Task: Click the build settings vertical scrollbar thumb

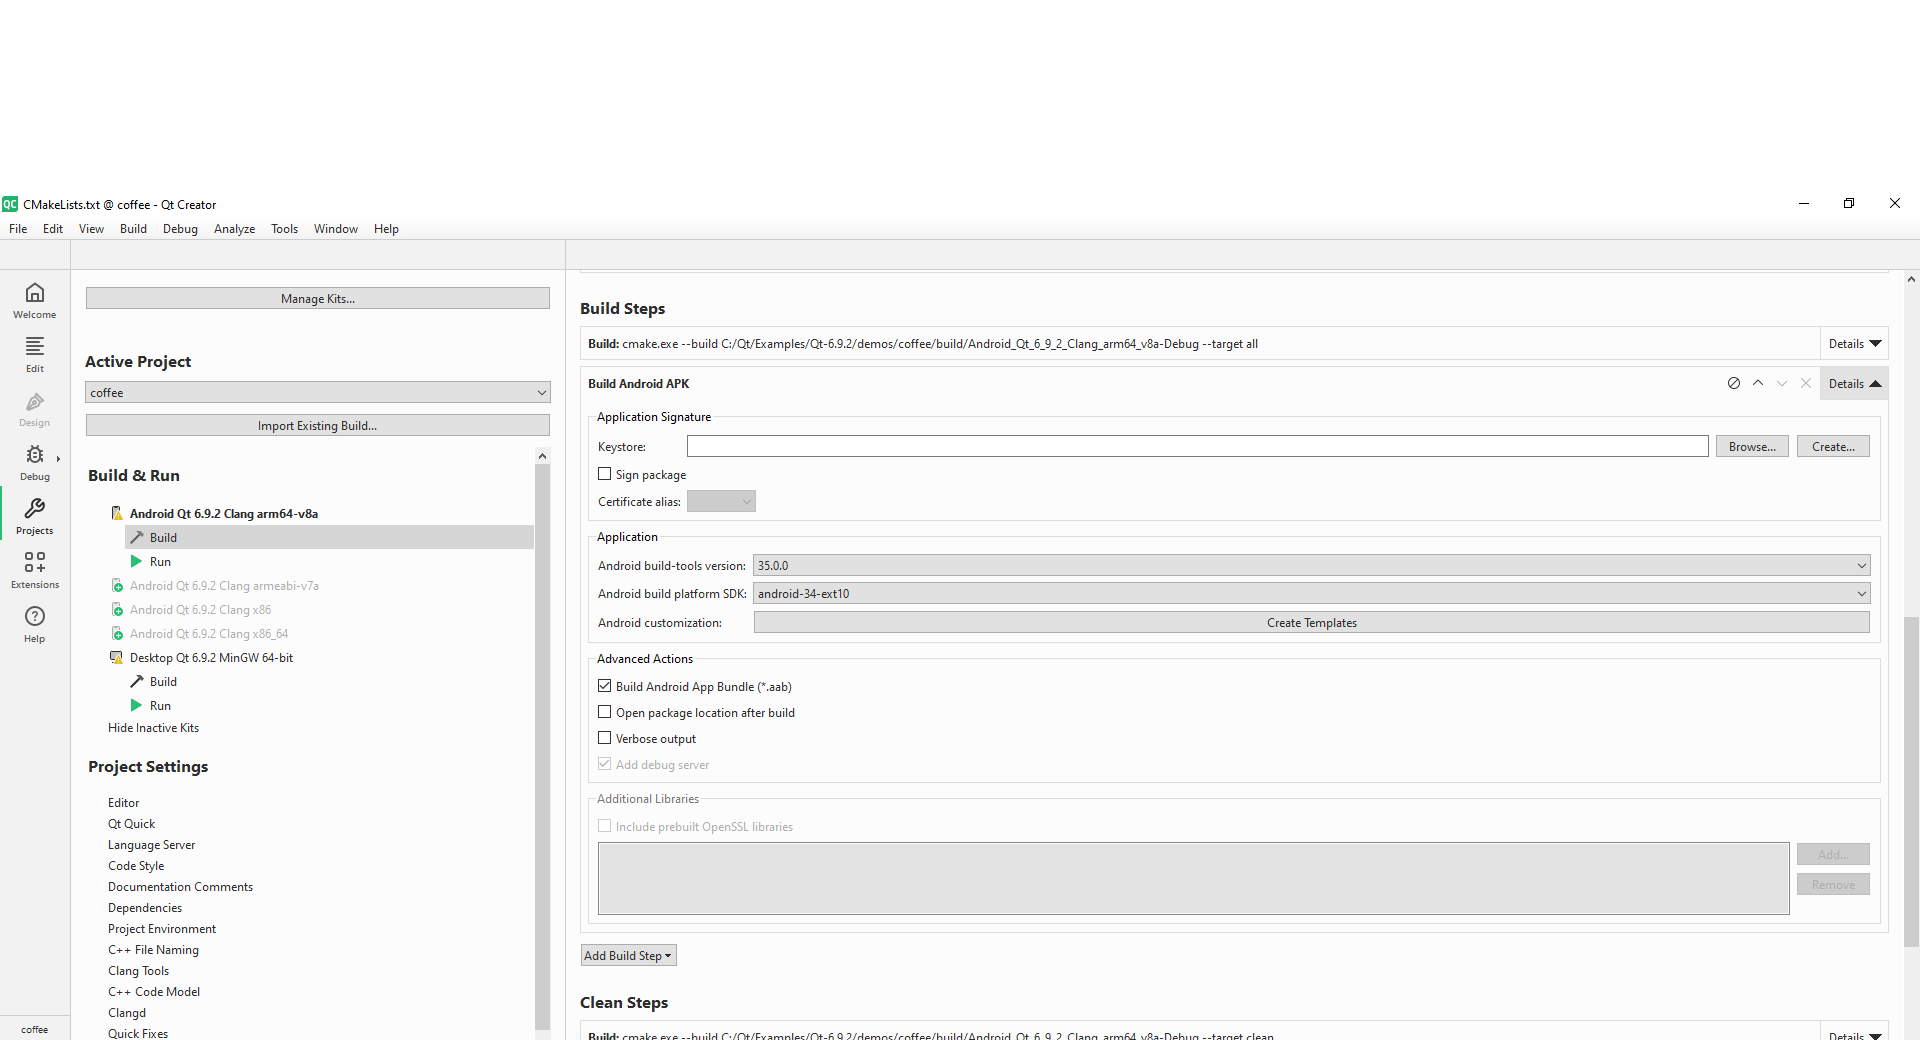Action: click(x=1911, y=781)
